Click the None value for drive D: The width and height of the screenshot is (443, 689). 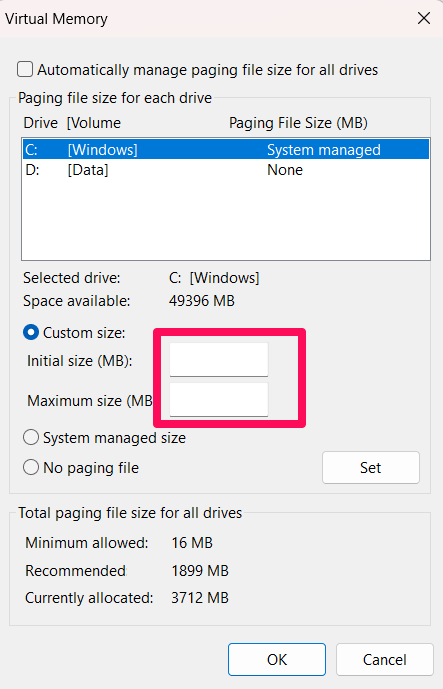coord(285,170)
